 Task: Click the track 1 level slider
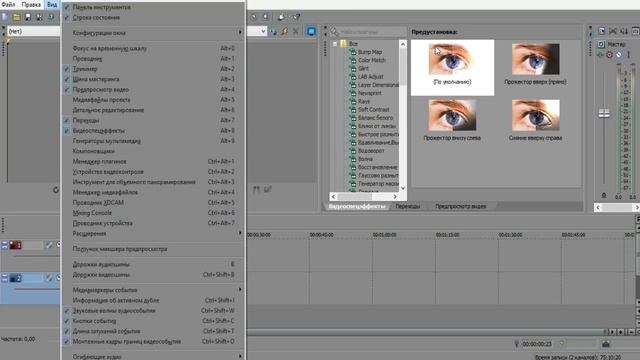(37, 256)
